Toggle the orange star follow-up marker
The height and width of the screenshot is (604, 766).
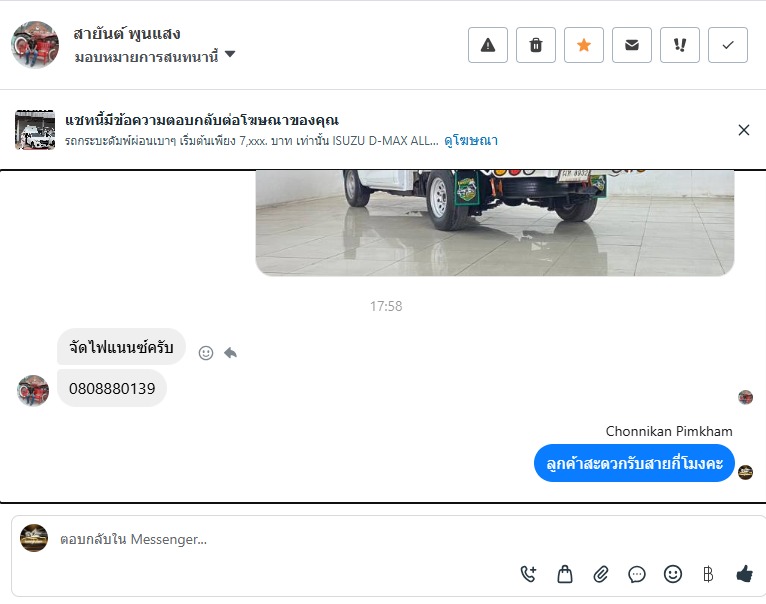coord(583,45)
